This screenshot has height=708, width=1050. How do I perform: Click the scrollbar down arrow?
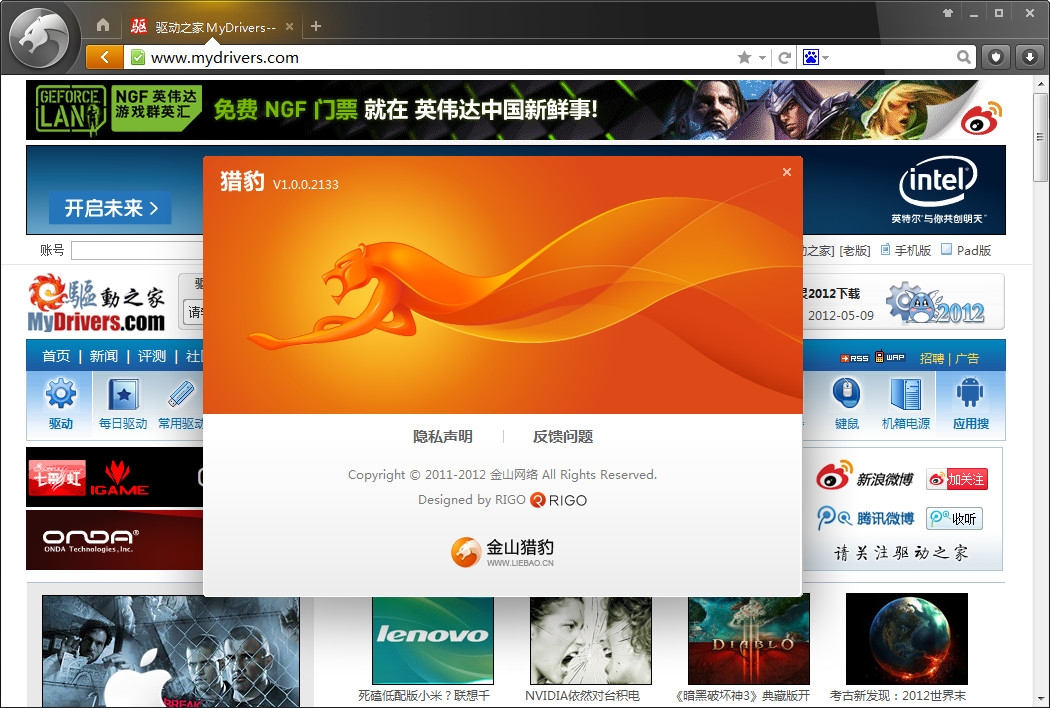(x=1041, y=699)
